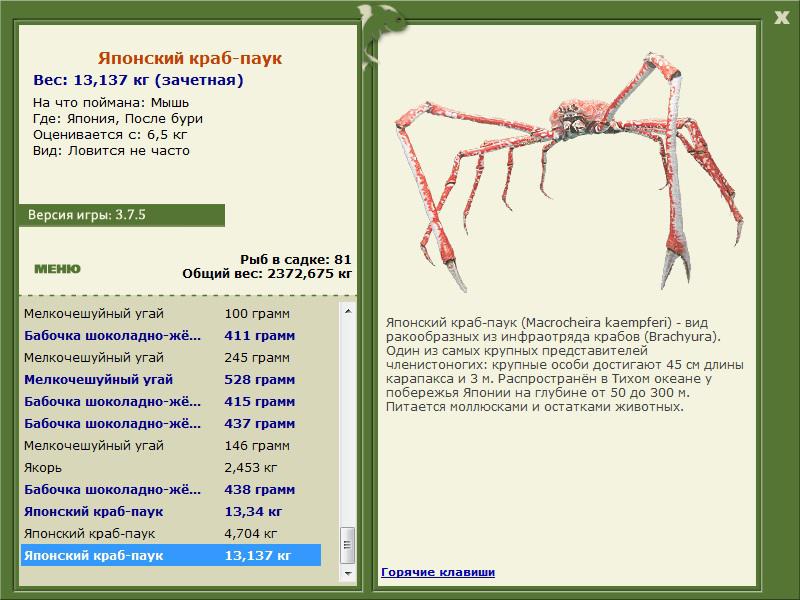
Task: Grab the fish list scrollbar thumb
Action: tap(348, 545)
